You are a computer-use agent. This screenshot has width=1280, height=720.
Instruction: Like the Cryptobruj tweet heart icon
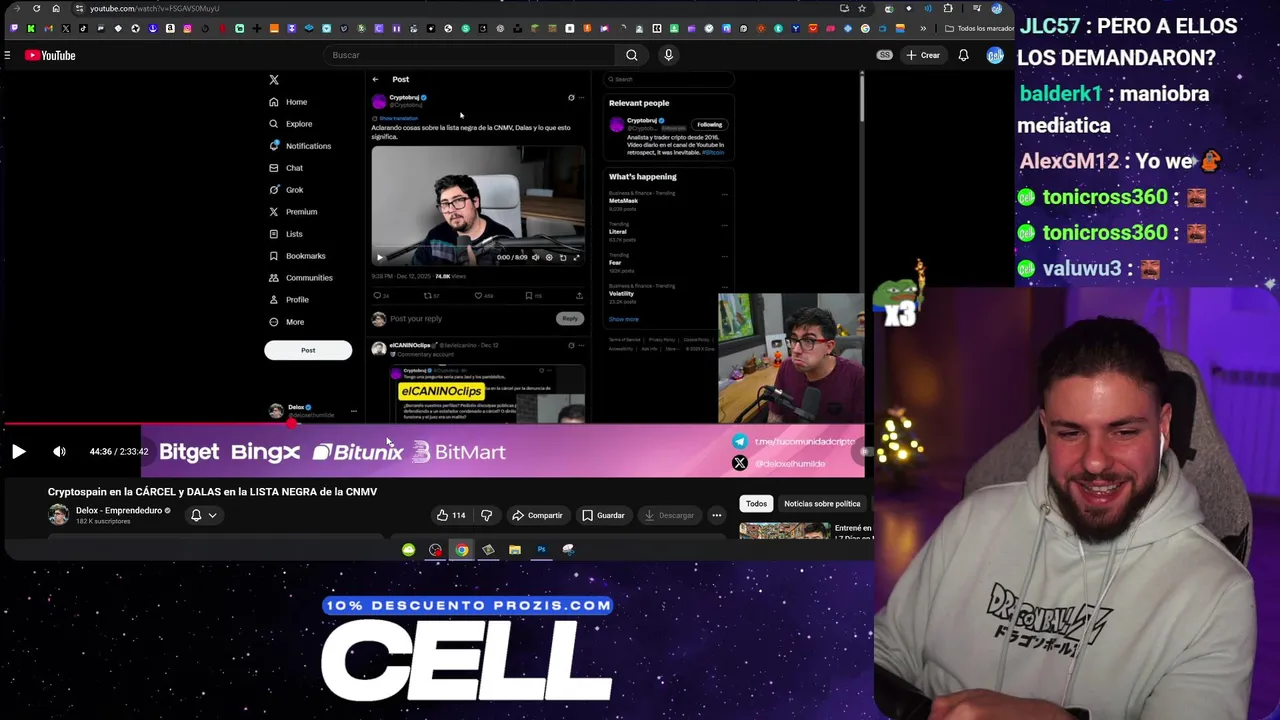(478, 296)
